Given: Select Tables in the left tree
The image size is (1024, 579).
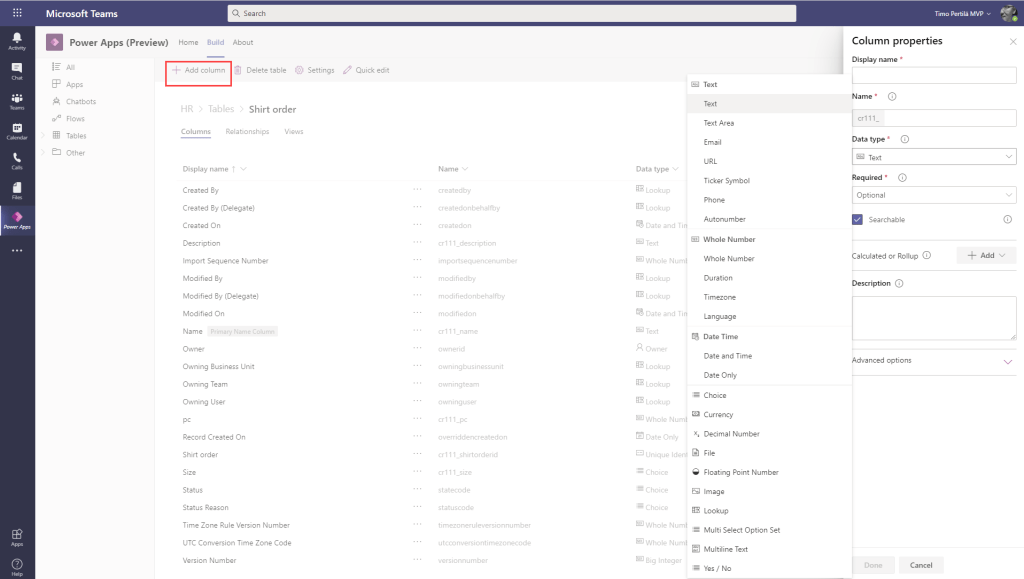Looking at the screenshot, I should click(76, 136).
